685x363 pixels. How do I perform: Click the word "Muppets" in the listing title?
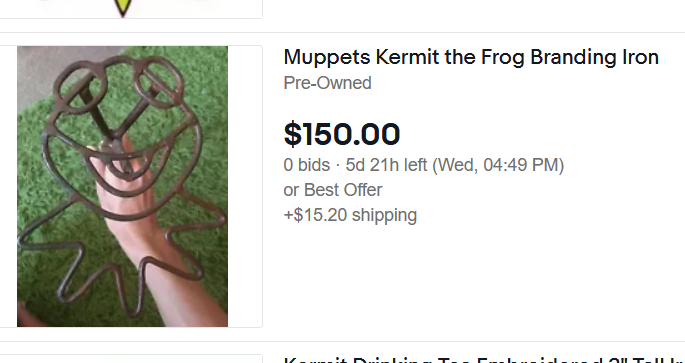(327, 58)
